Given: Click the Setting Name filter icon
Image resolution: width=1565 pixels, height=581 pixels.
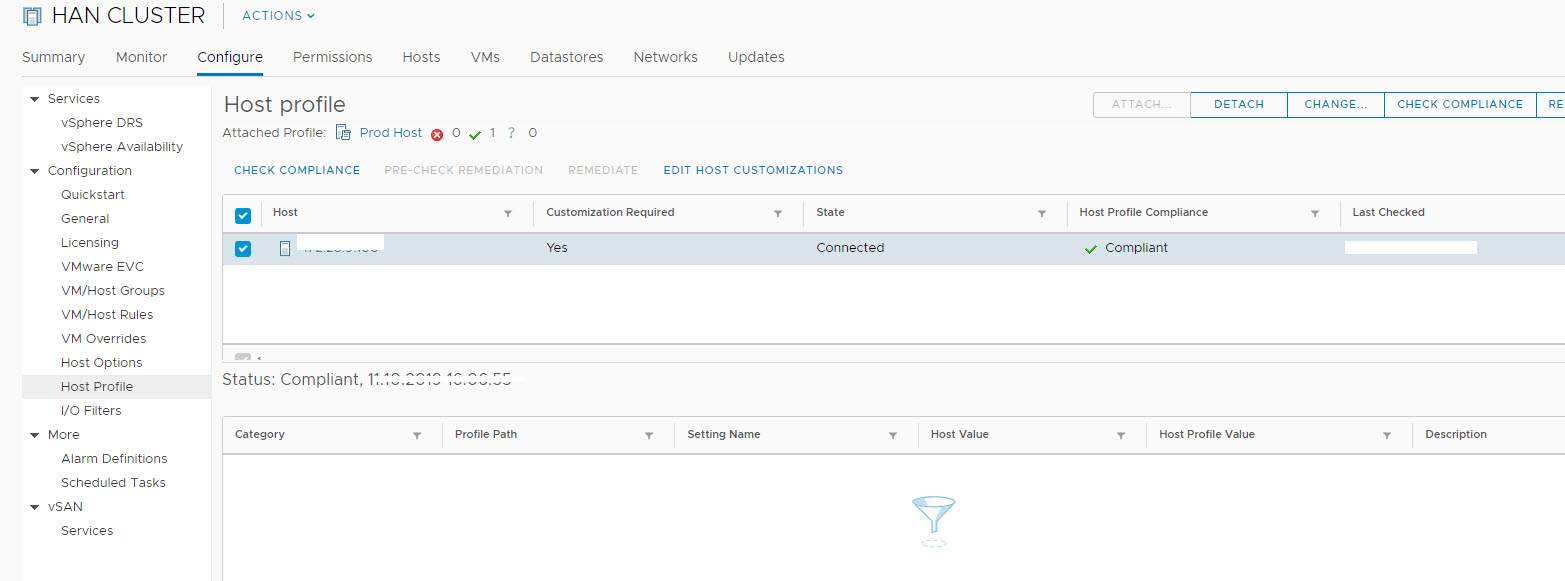Looking at the screenshot, I should pos(893,436).
